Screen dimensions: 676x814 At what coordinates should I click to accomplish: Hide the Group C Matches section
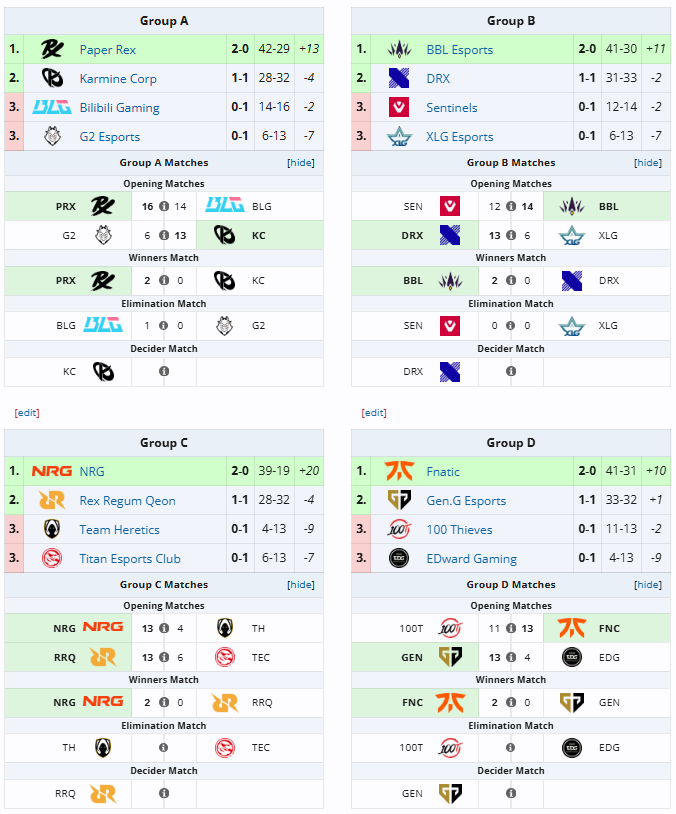[301, 585]
